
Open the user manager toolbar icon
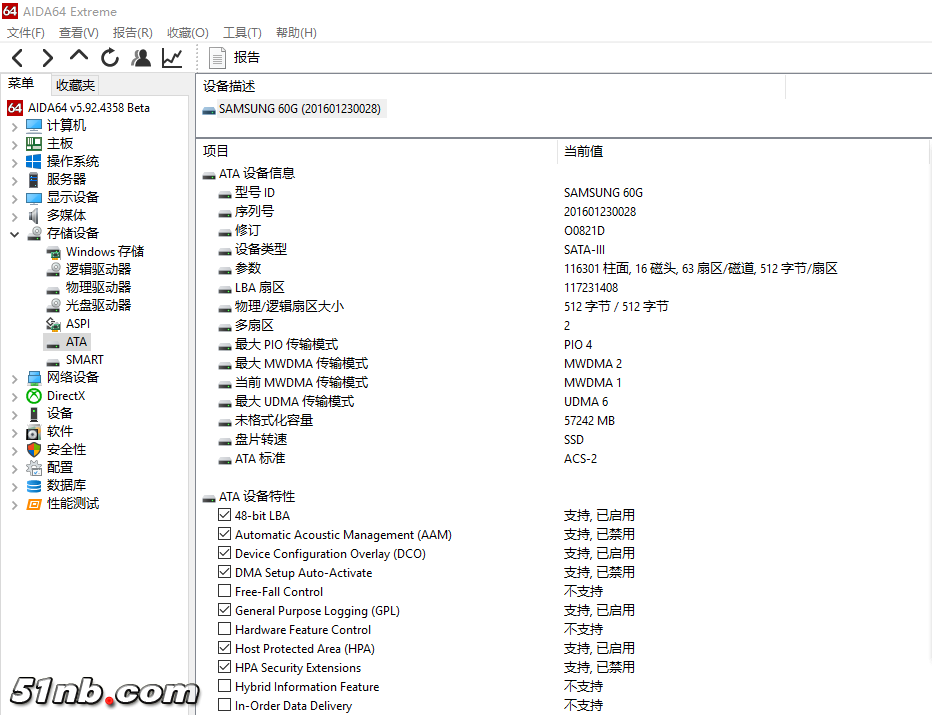tap(141, 58)
